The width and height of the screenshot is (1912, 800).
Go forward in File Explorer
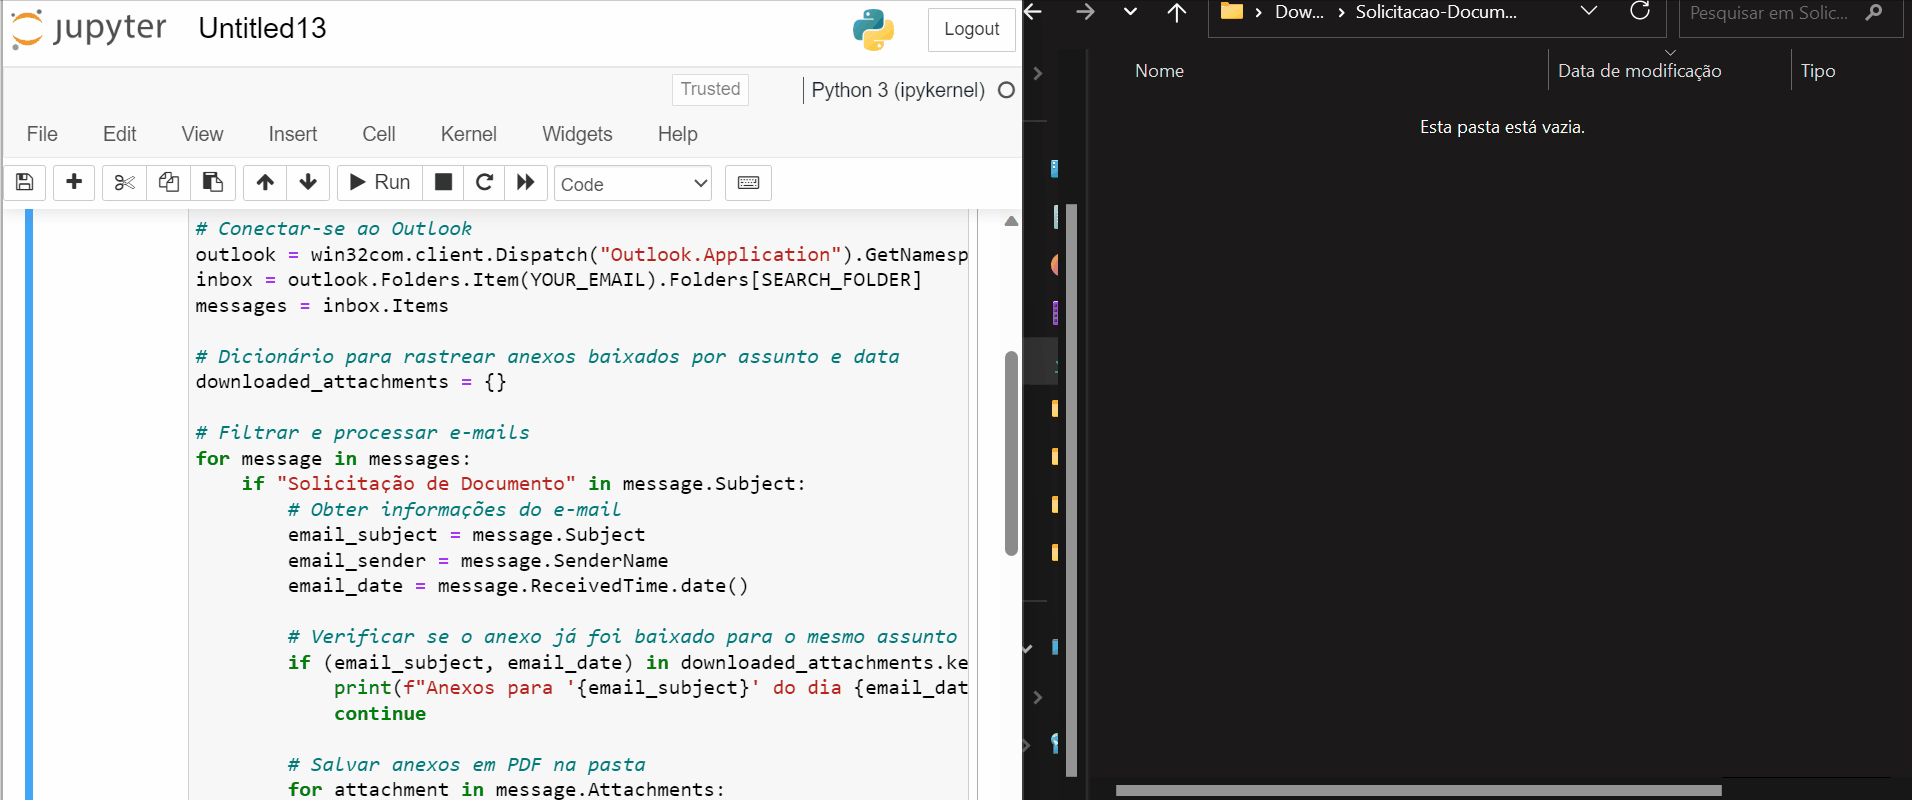point(1084,12)
